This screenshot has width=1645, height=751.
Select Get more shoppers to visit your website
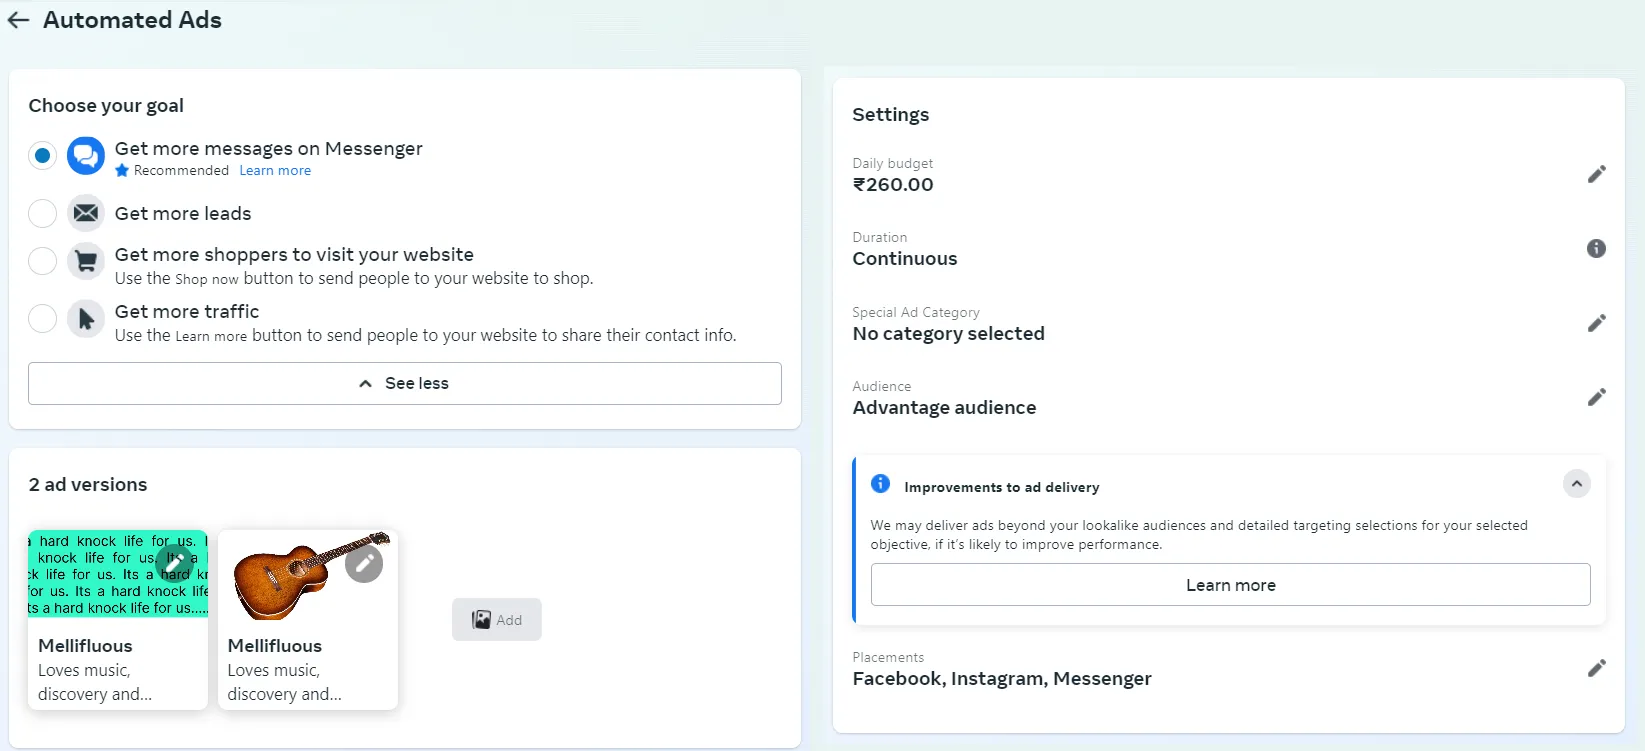point(41,261)
